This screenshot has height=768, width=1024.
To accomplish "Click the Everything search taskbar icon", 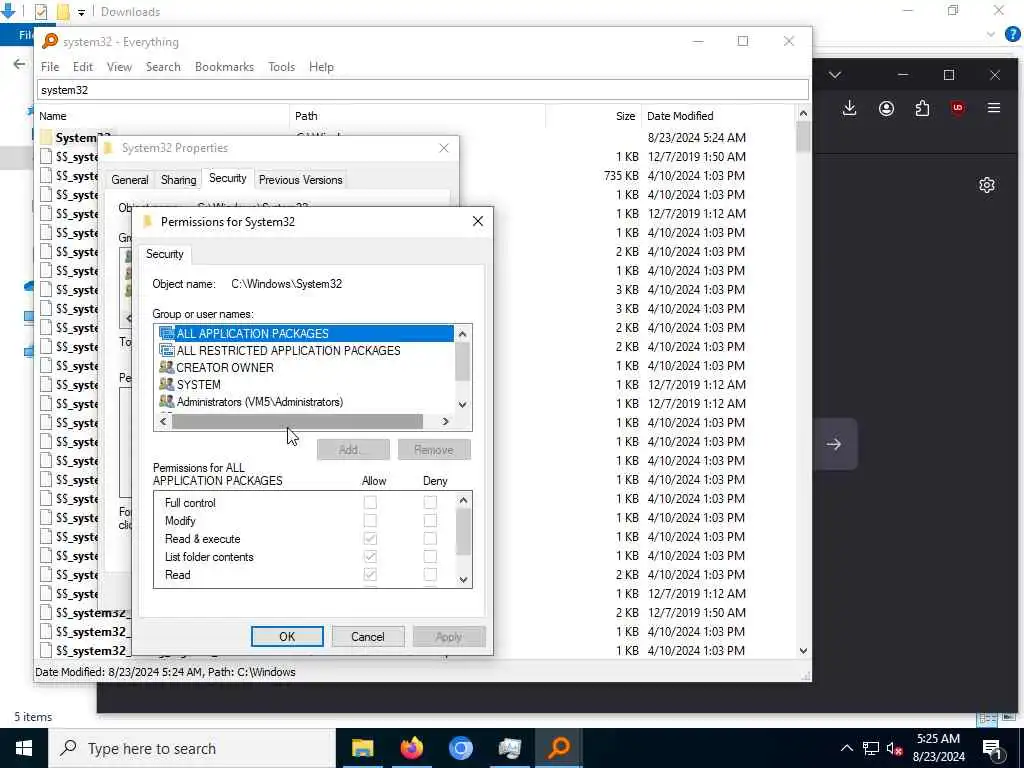I will coord(559,748).
